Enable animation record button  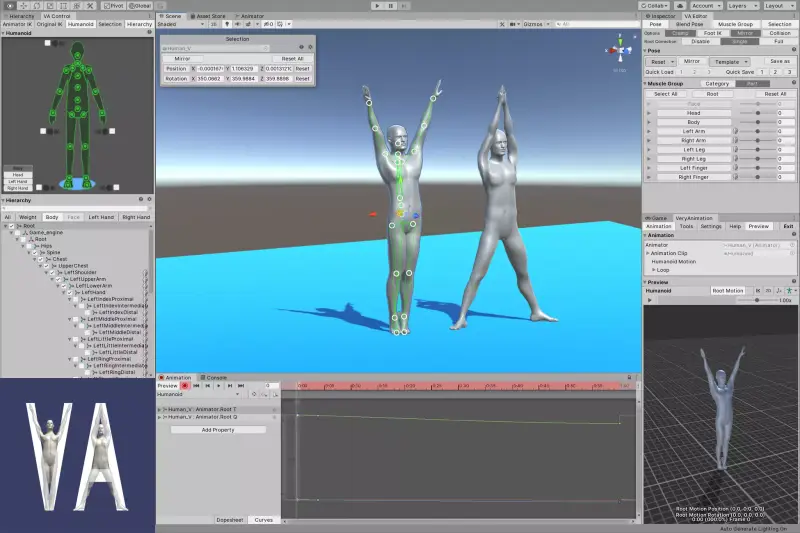[185, 386]
